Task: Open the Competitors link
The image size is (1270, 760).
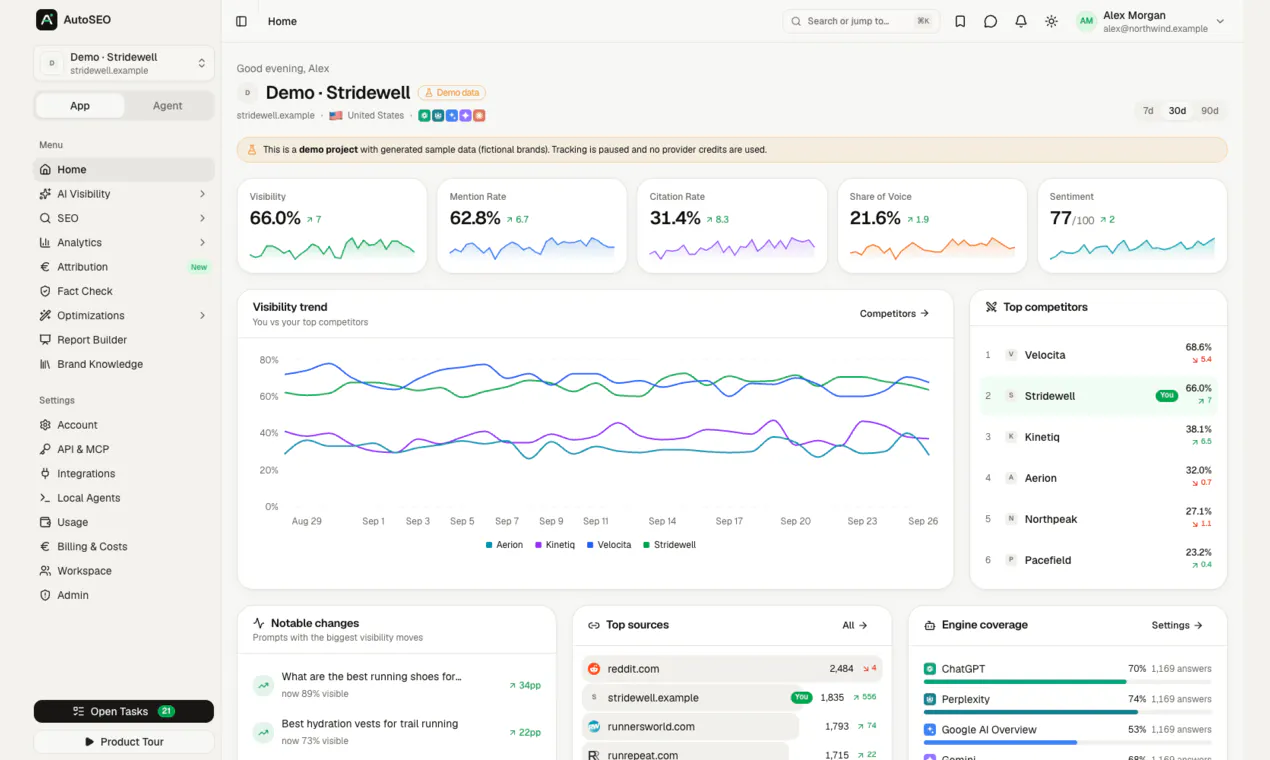Action: point(894,313)
